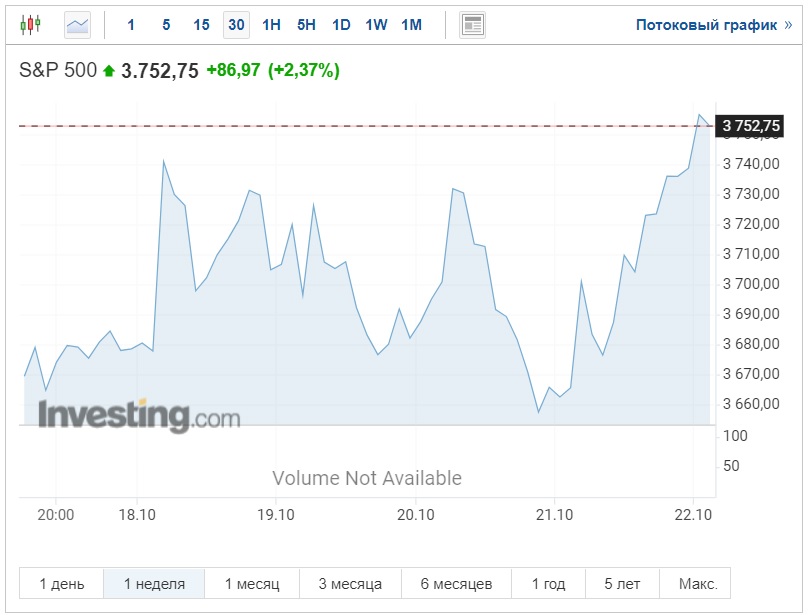Click the 3 680,00 axis label

(x=751, y=344)
